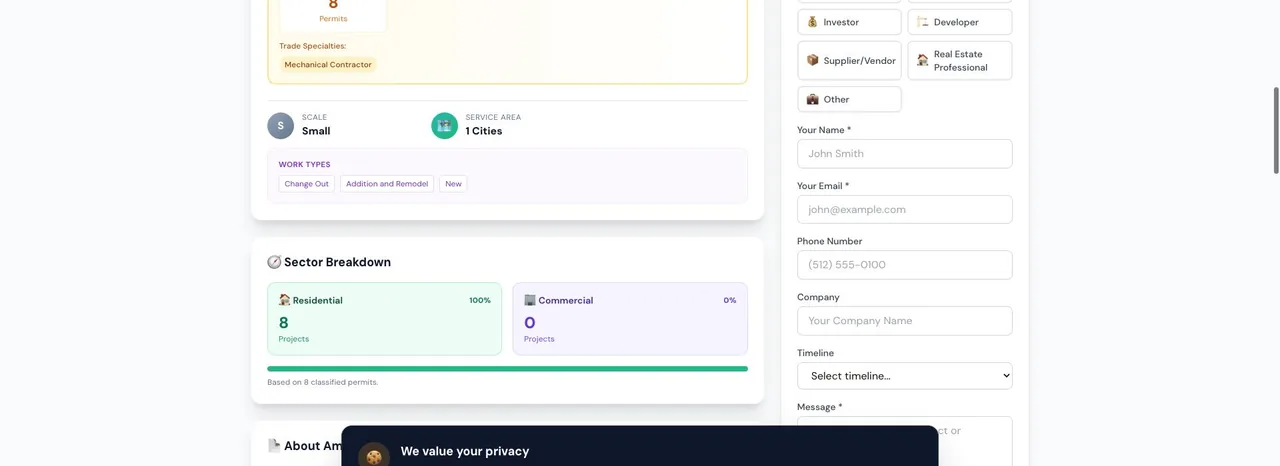Viewport: 1280px width, 466px height.
Task: Open the Commercial projects card
Action: pos(630,319)
